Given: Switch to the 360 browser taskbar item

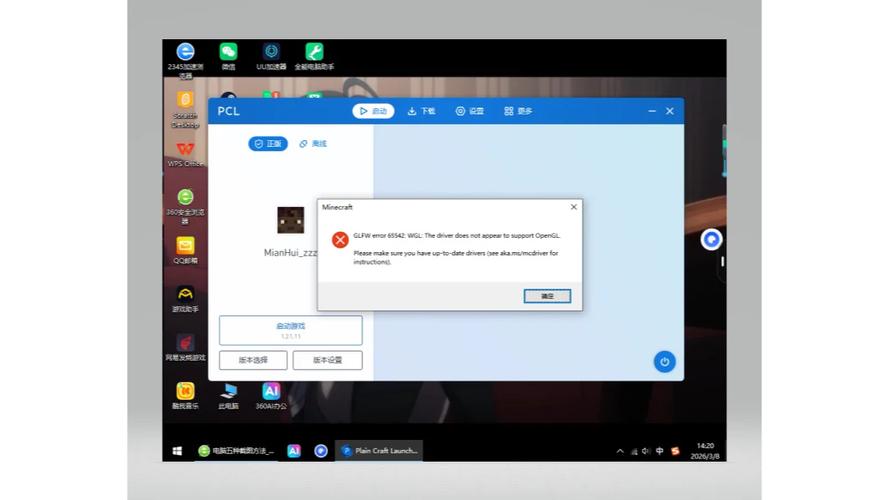Looking at the screenshot, I should (x=236, y=451).
